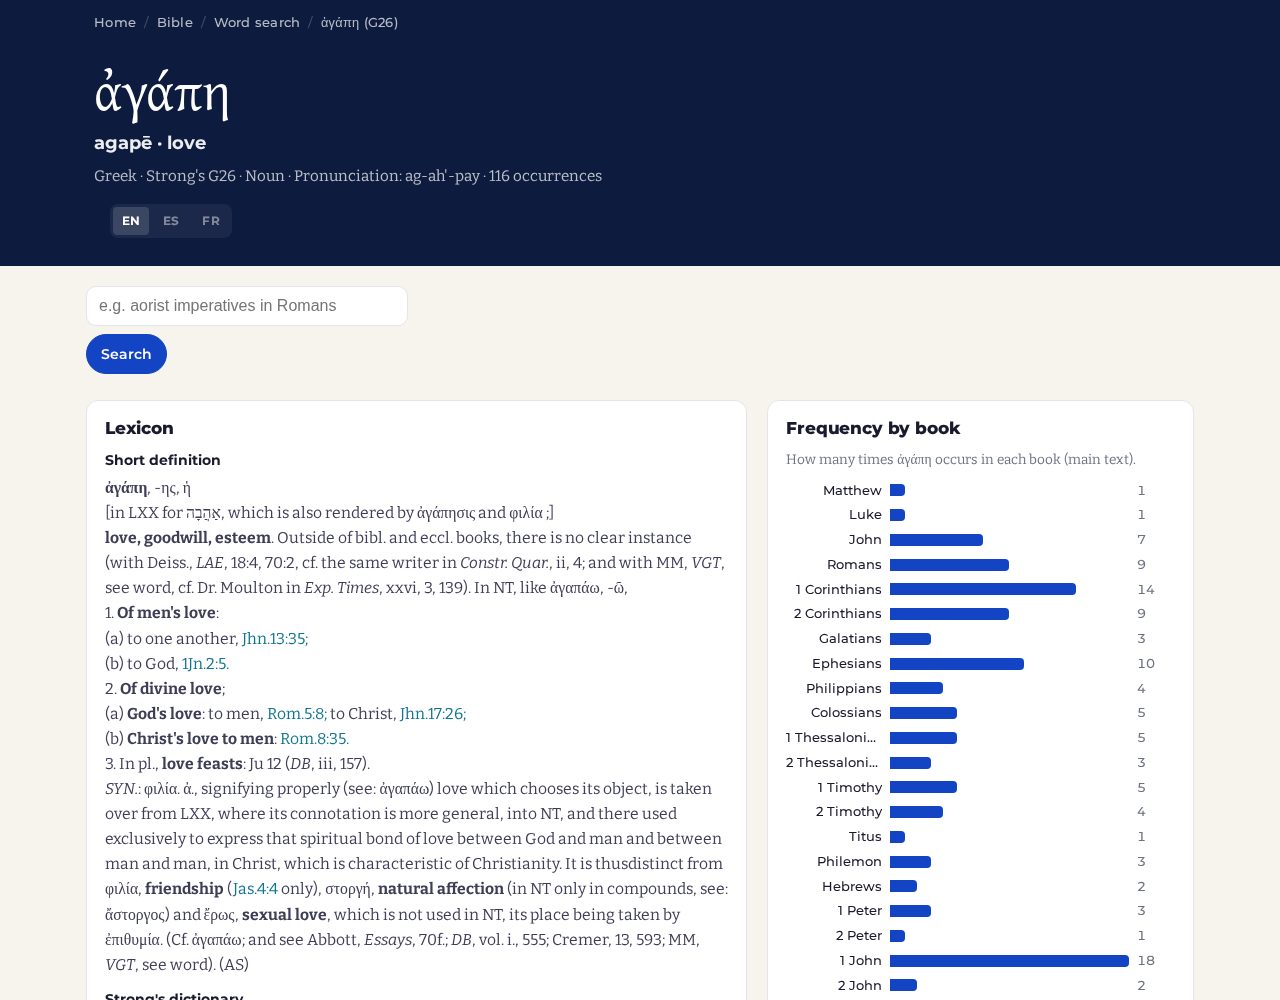The image size is (1280, 1000).
Task: Click the Philippians book label
Action: point(844,688)
